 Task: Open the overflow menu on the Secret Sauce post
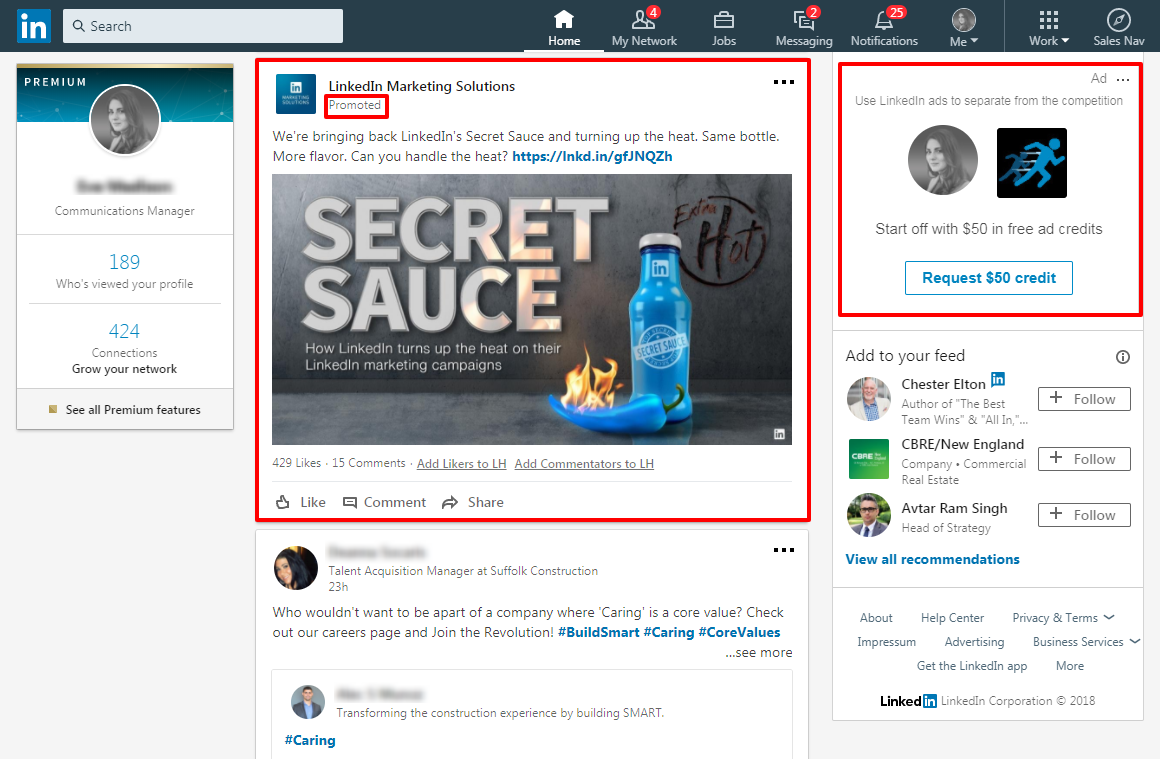(784, 82)
